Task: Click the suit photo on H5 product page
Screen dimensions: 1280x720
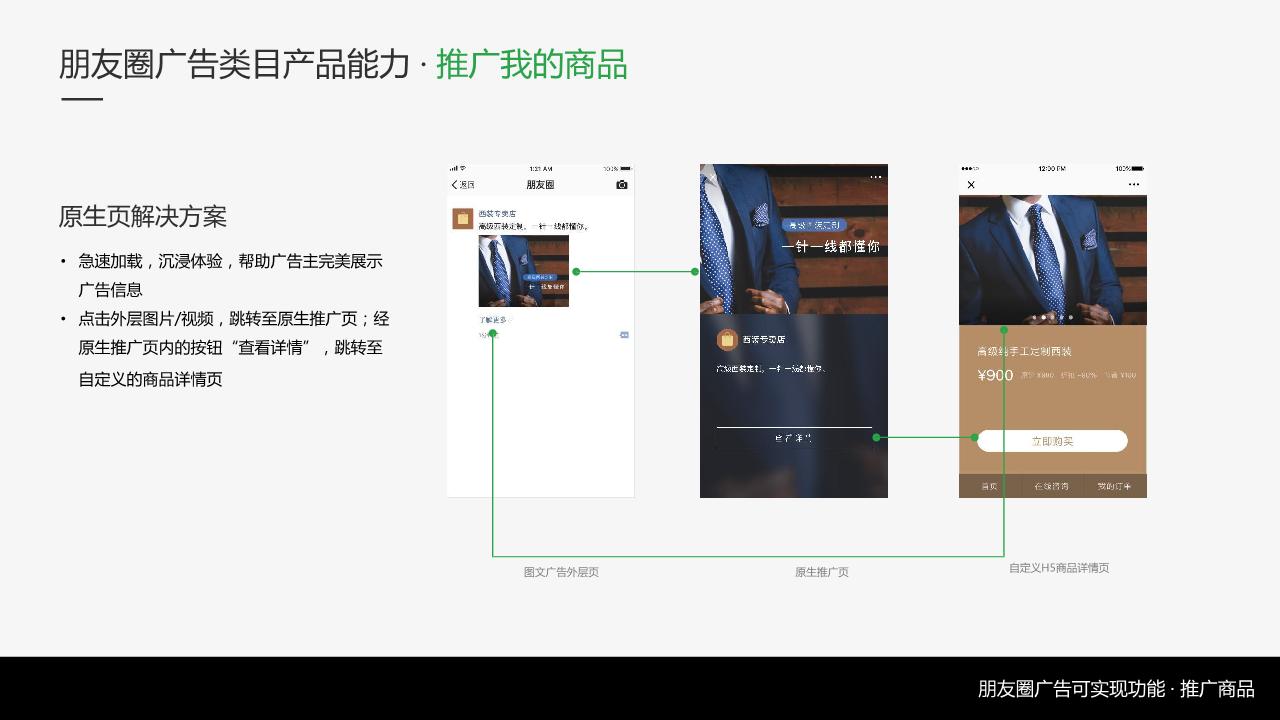Action: pos(1053,260)
